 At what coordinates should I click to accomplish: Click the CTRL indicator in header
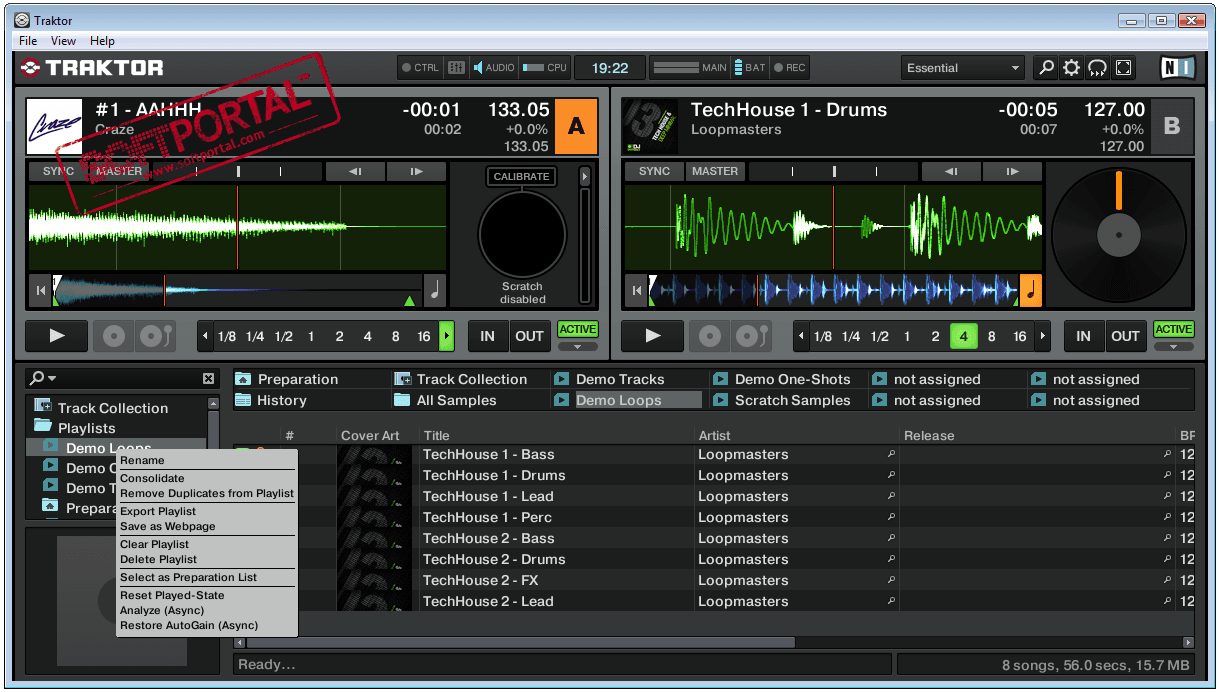pyautogui.click(x=420, y=68)
